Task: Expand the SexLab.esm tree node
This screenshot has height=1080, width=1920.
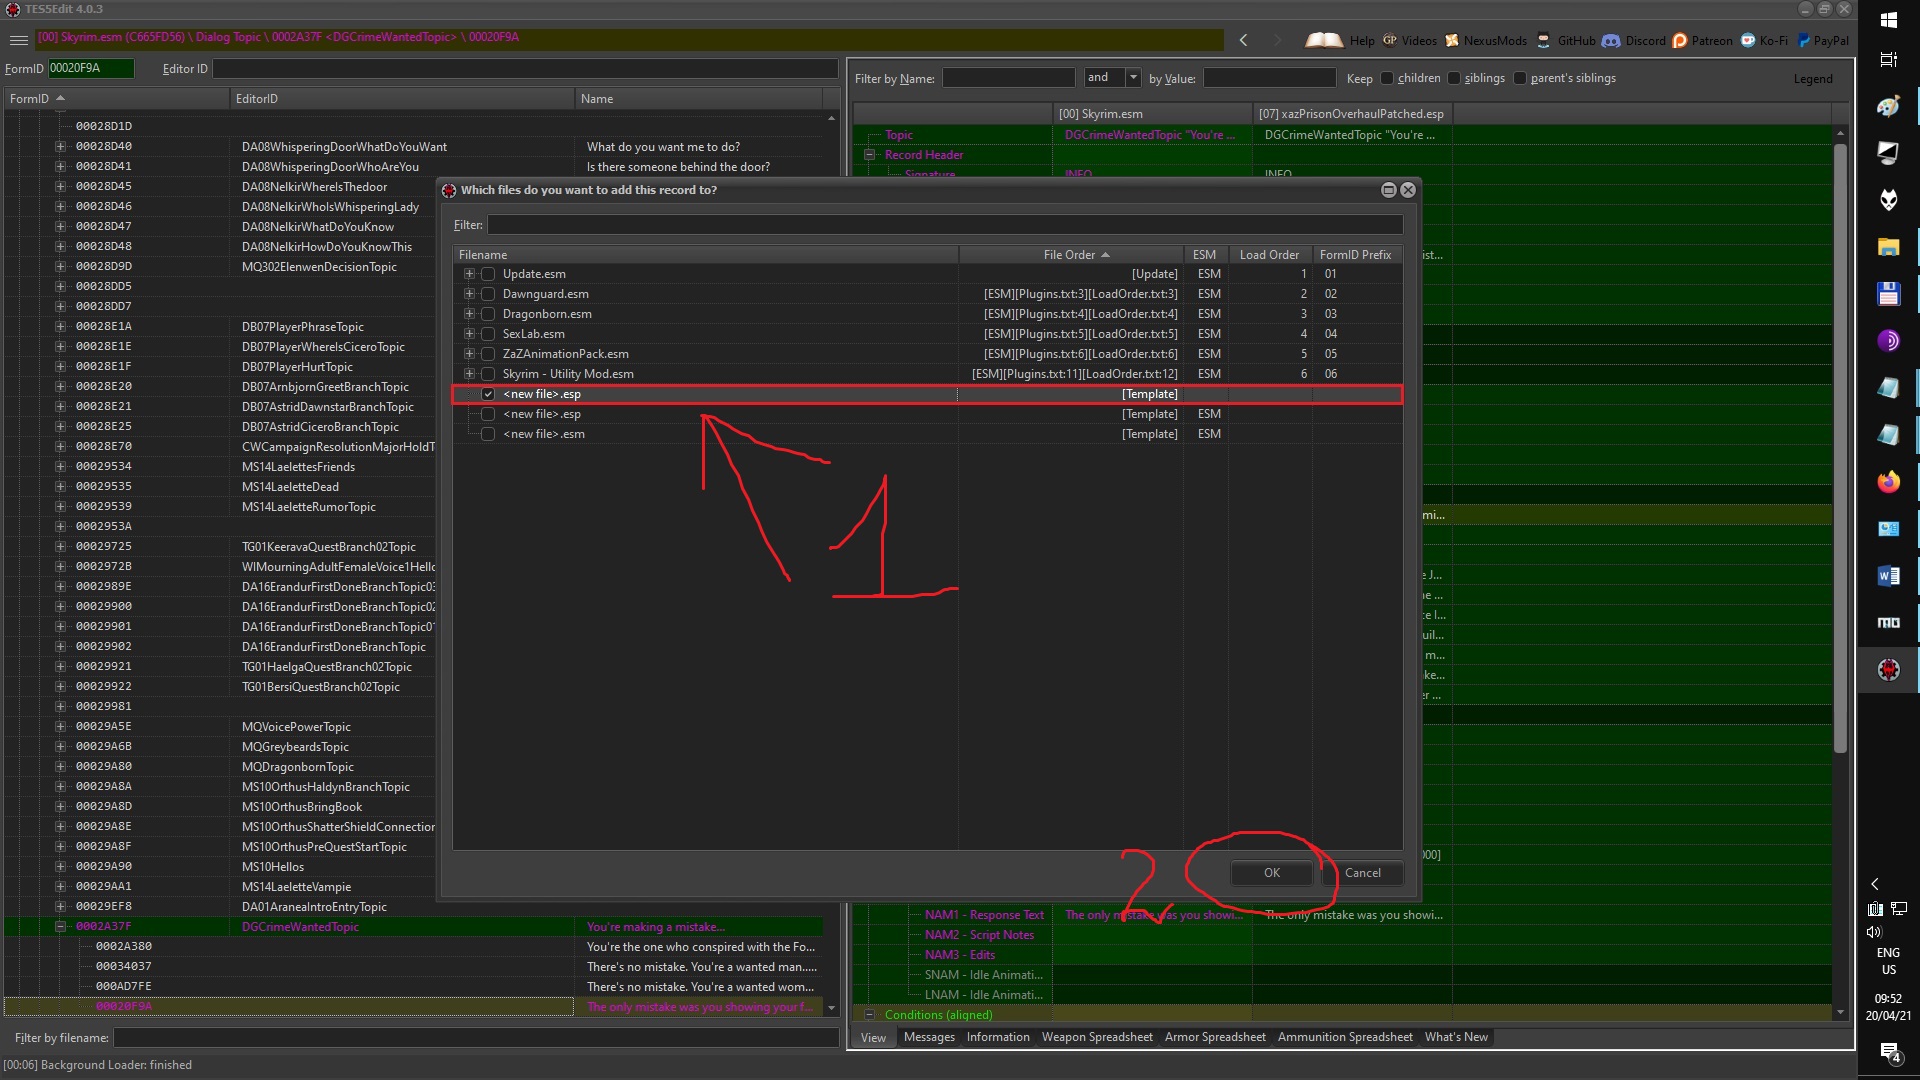Action: [469, 334]
